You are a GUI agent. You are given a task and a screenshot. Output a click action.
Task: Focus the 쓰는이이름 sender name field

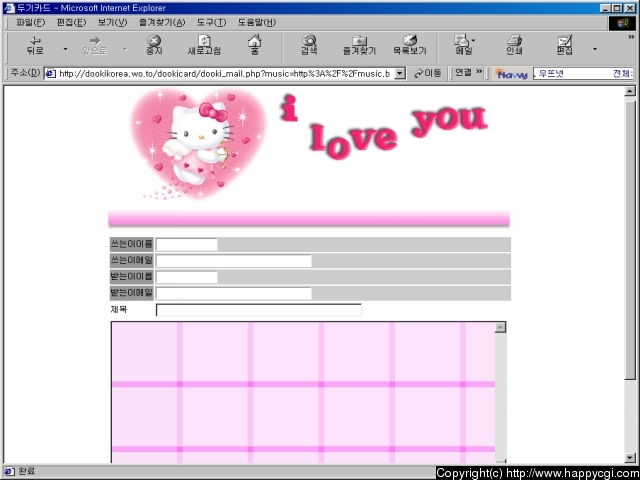click(x=187, y=244)
